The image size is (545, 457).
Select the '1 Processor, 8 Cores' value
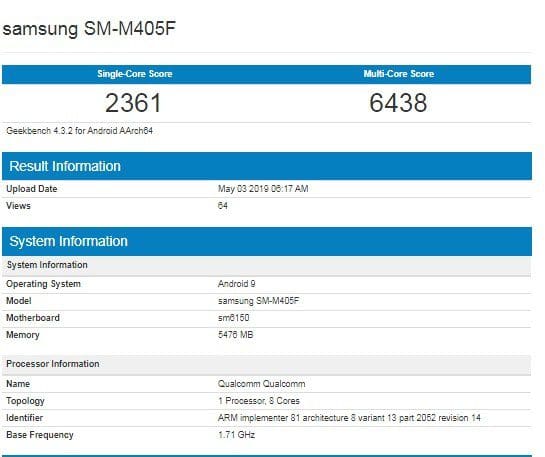pos(259,401)
